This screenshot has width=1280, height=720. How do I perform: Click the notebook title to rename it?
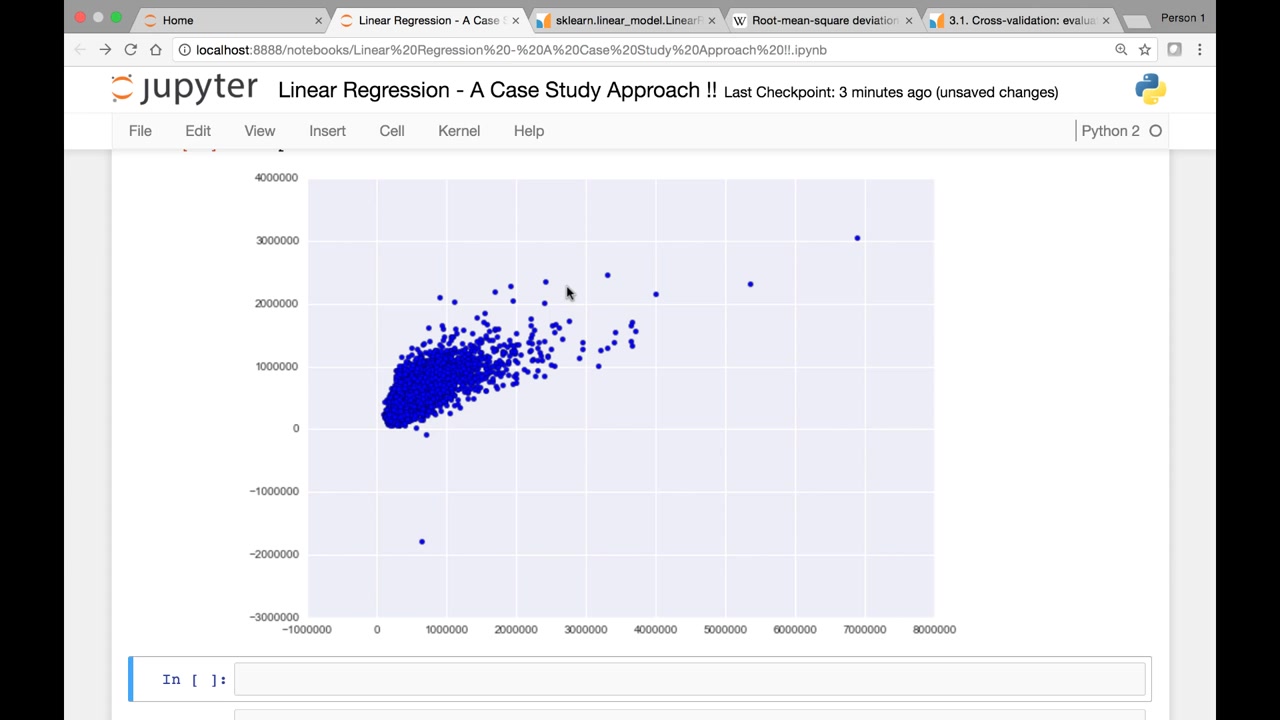(497, 90)
